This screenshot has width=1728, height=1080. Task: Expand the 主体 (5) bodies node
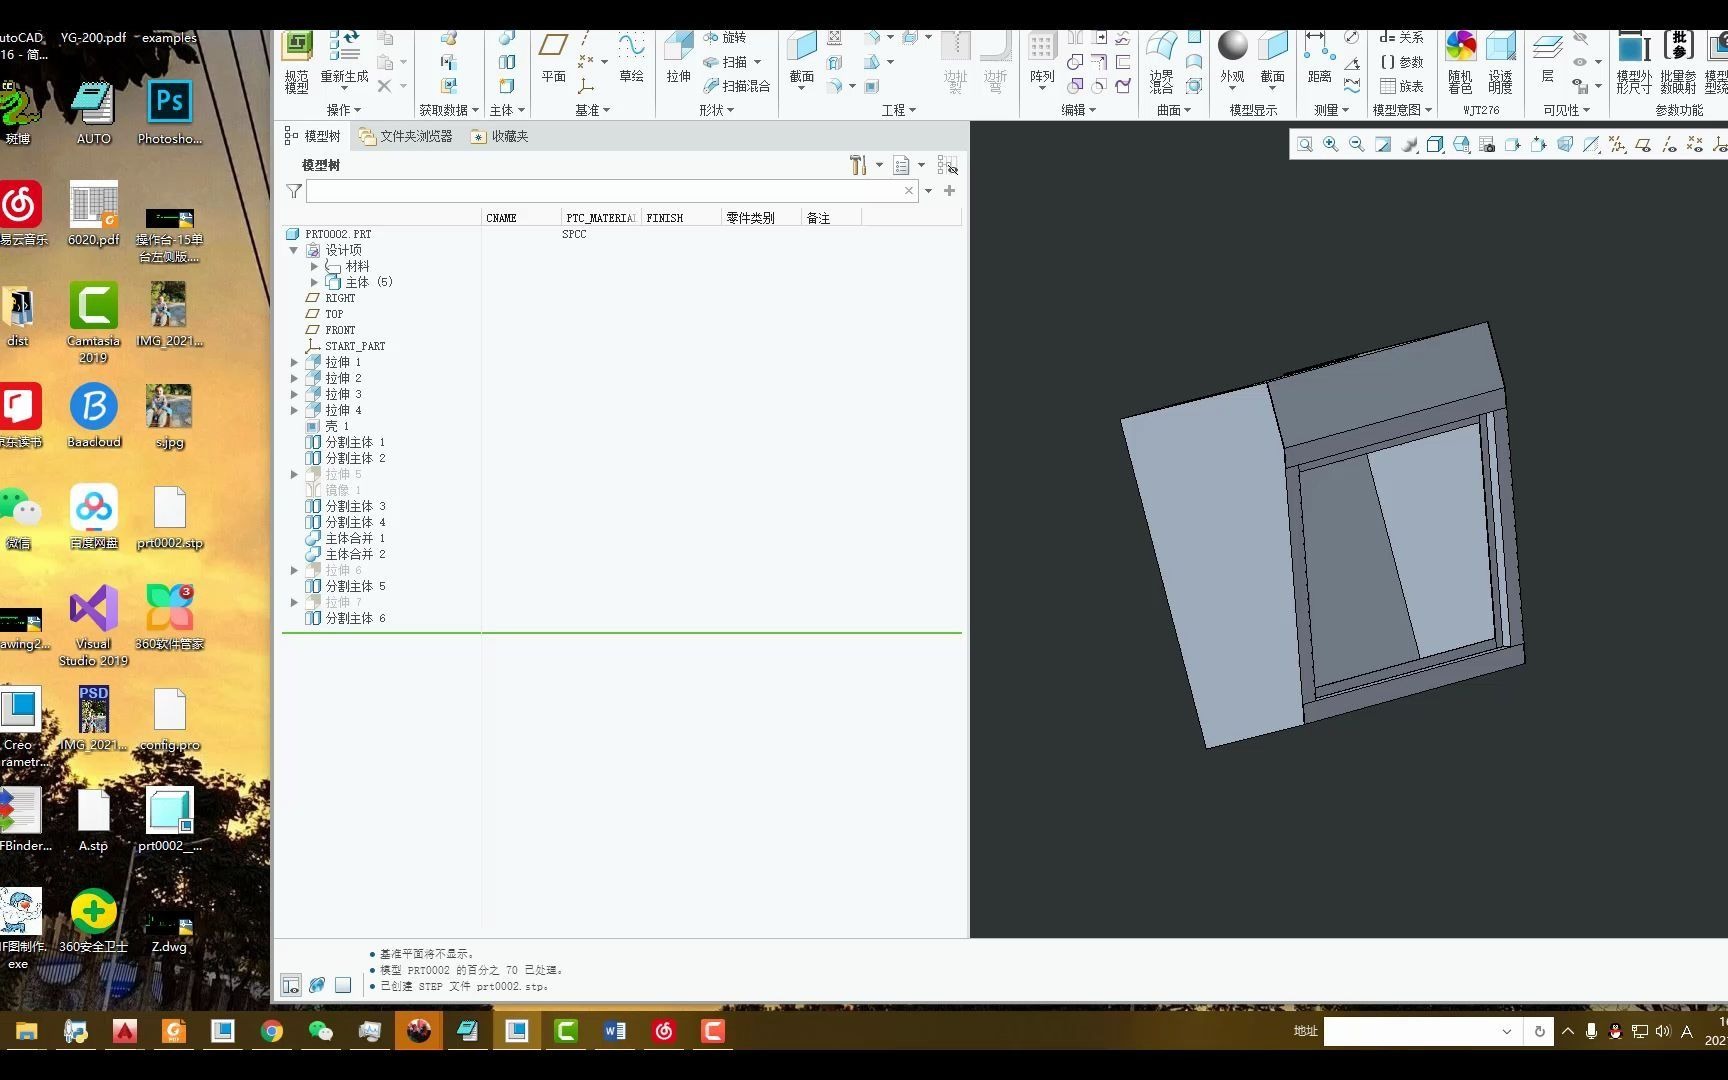pos(314,282)
